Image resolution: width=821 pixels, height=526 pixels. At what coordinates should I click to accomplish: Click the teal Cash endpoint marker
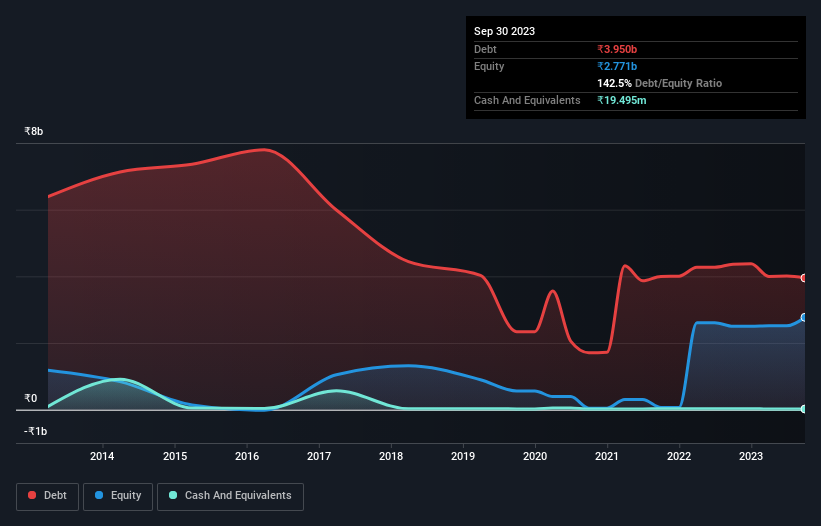pyautogui.click(x=804, y=409)
